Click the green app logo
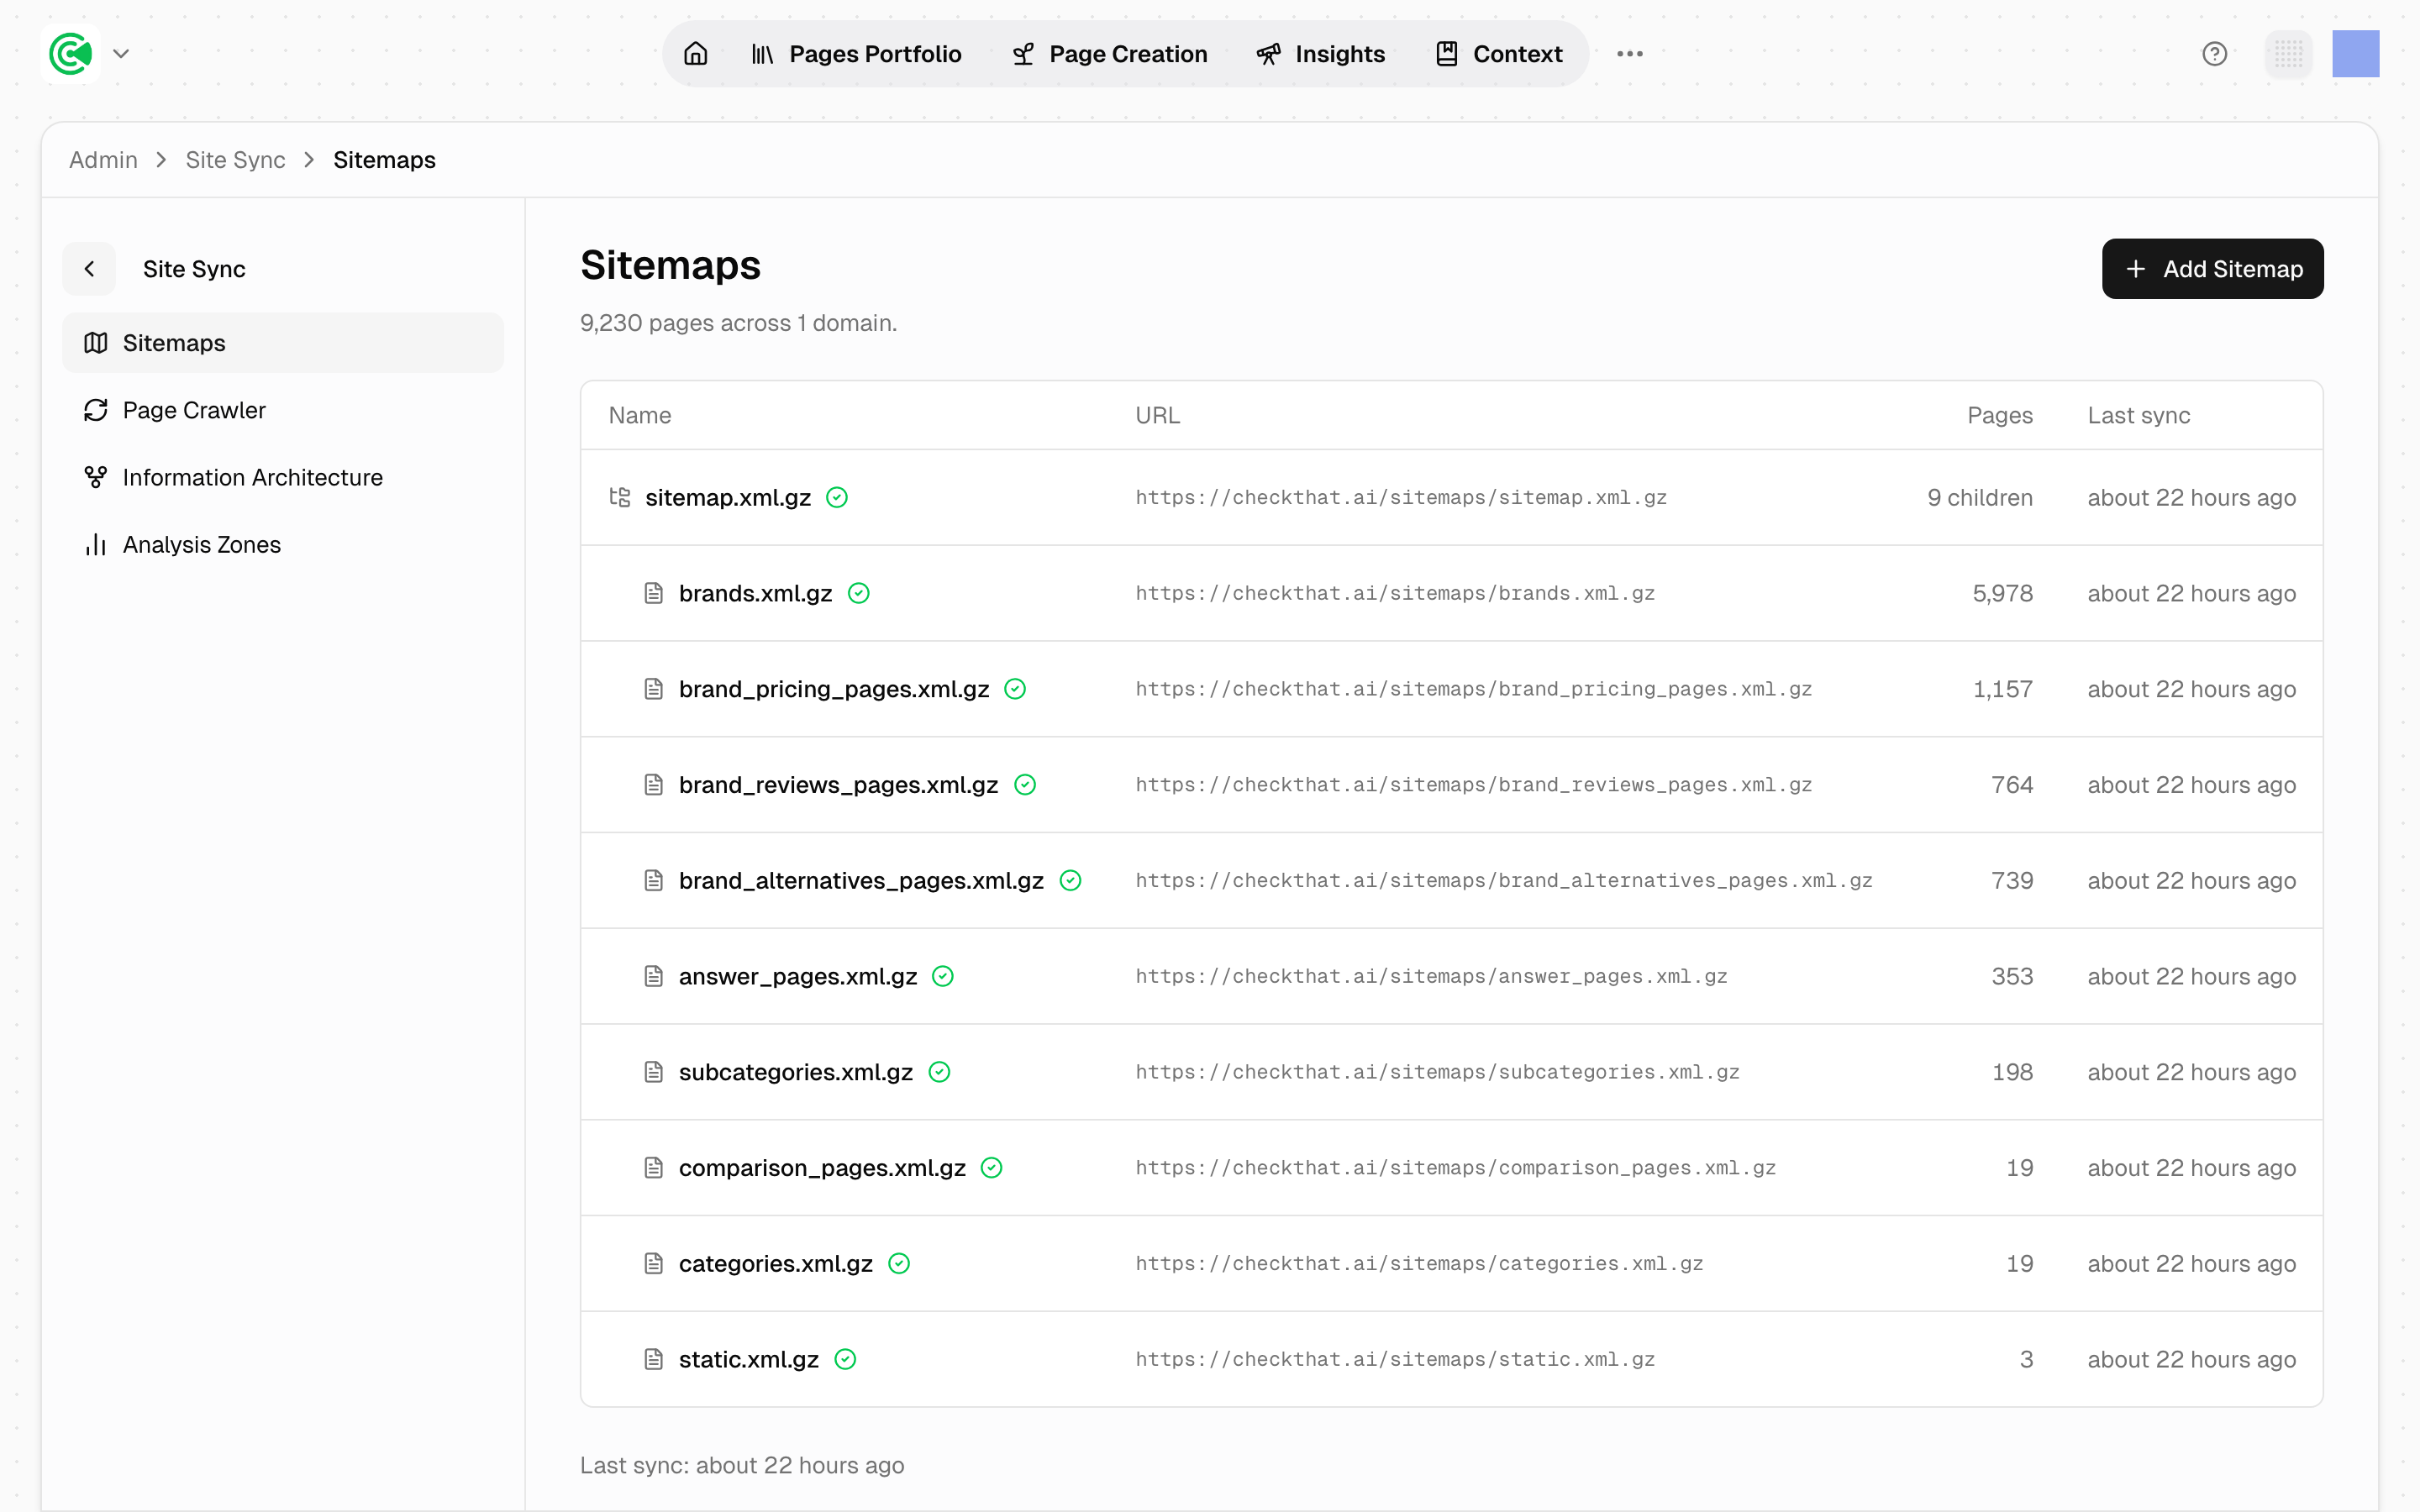 (x=70, y=53)
